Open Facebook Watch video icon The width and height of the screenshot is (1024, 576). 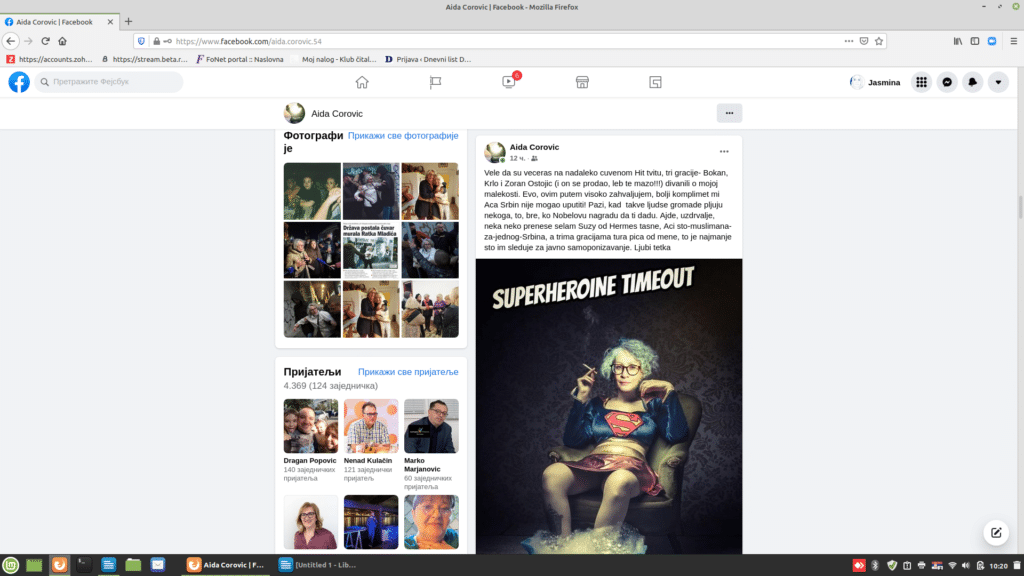(x=509, y=82)
